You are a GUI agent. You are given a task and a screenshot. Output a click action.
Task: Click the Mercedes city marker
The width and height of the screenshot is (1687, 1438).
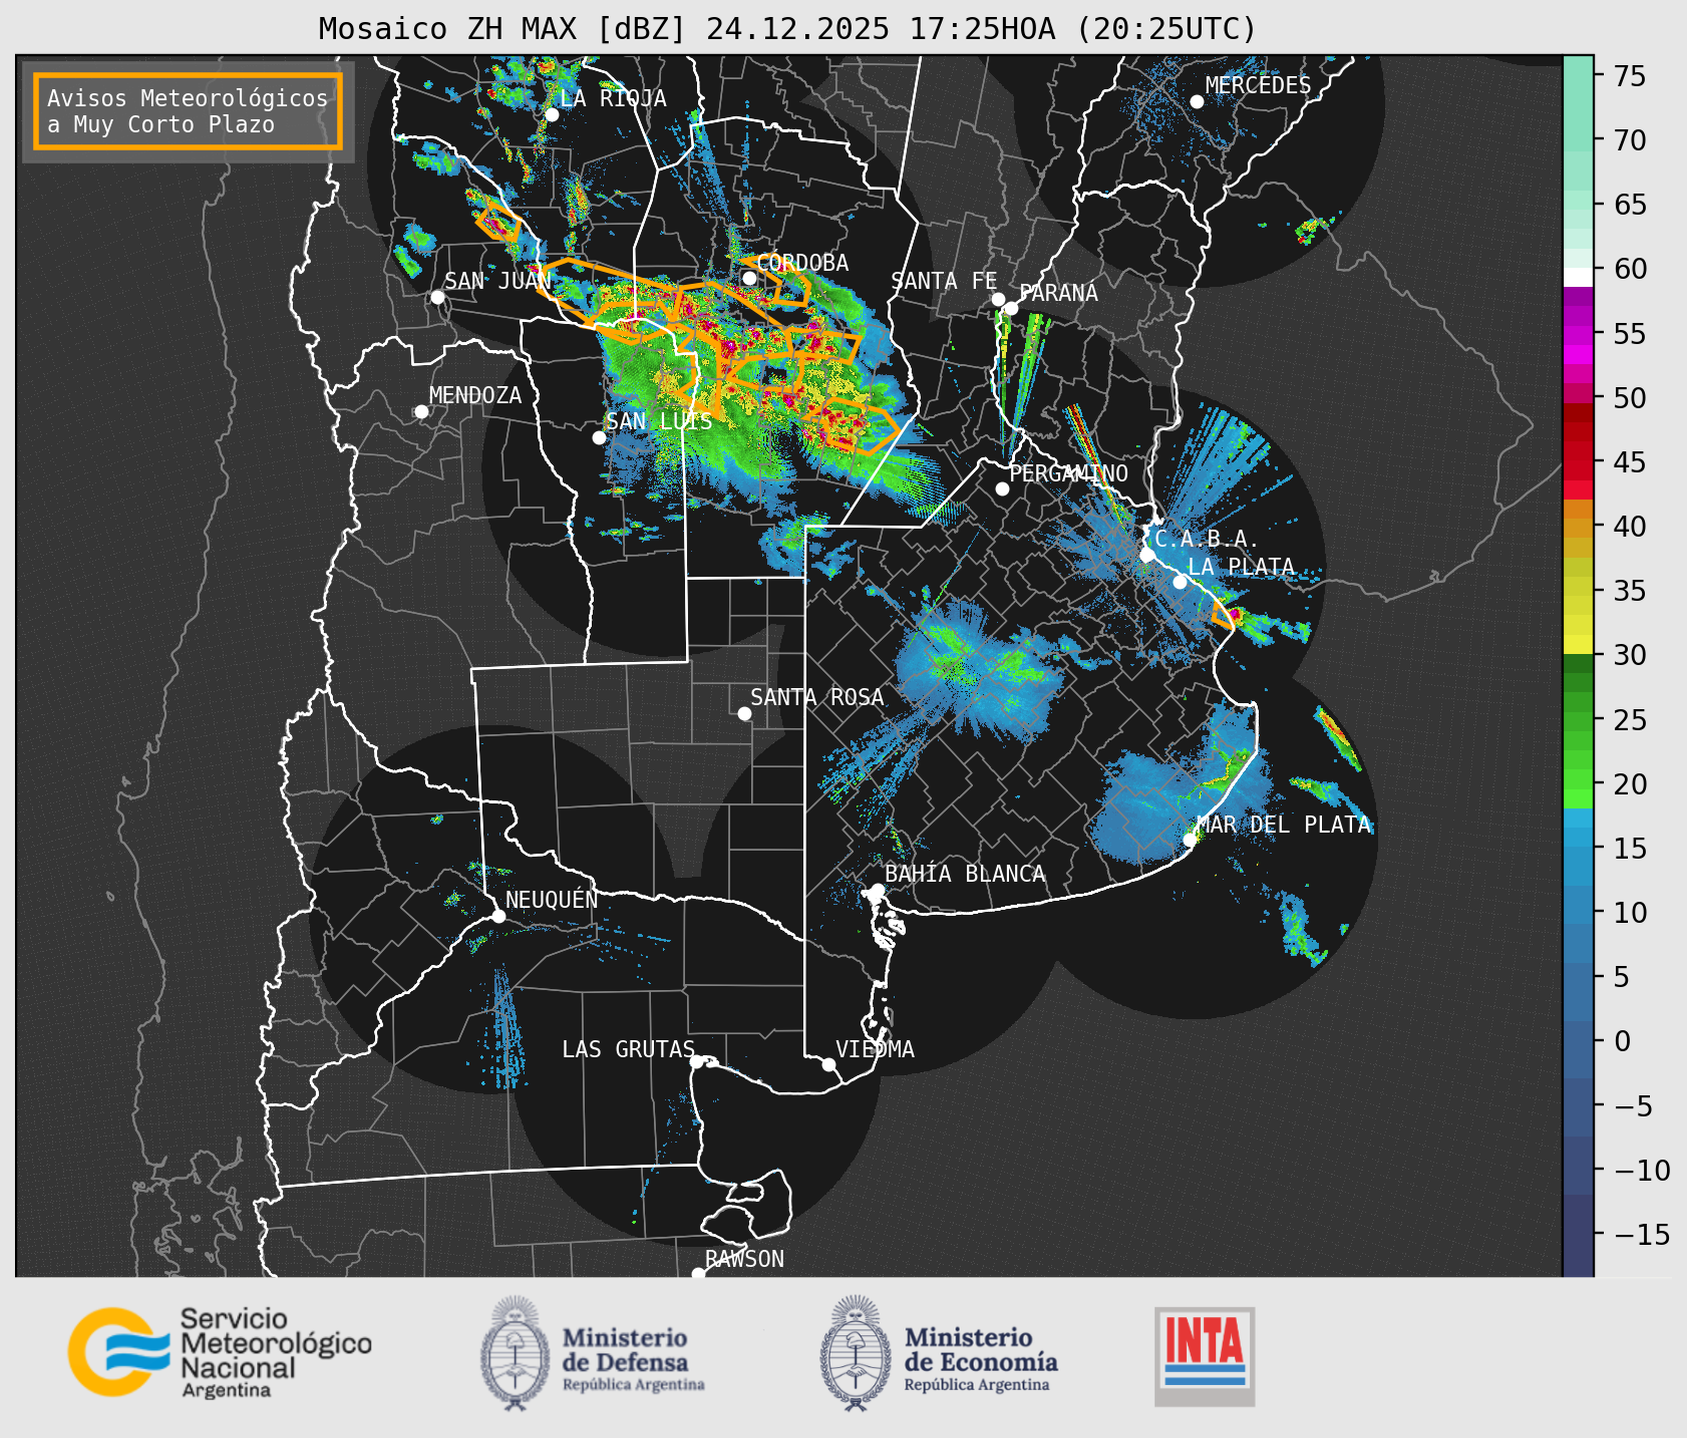pyautogui.click(x=1197, y=102)
